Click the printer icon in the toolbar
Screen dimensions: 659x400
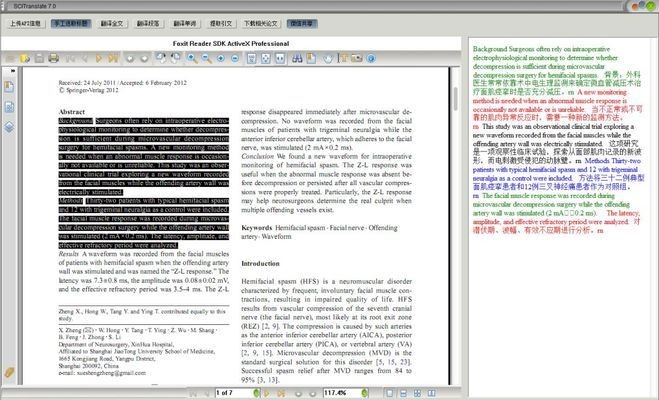coord(53,59)
